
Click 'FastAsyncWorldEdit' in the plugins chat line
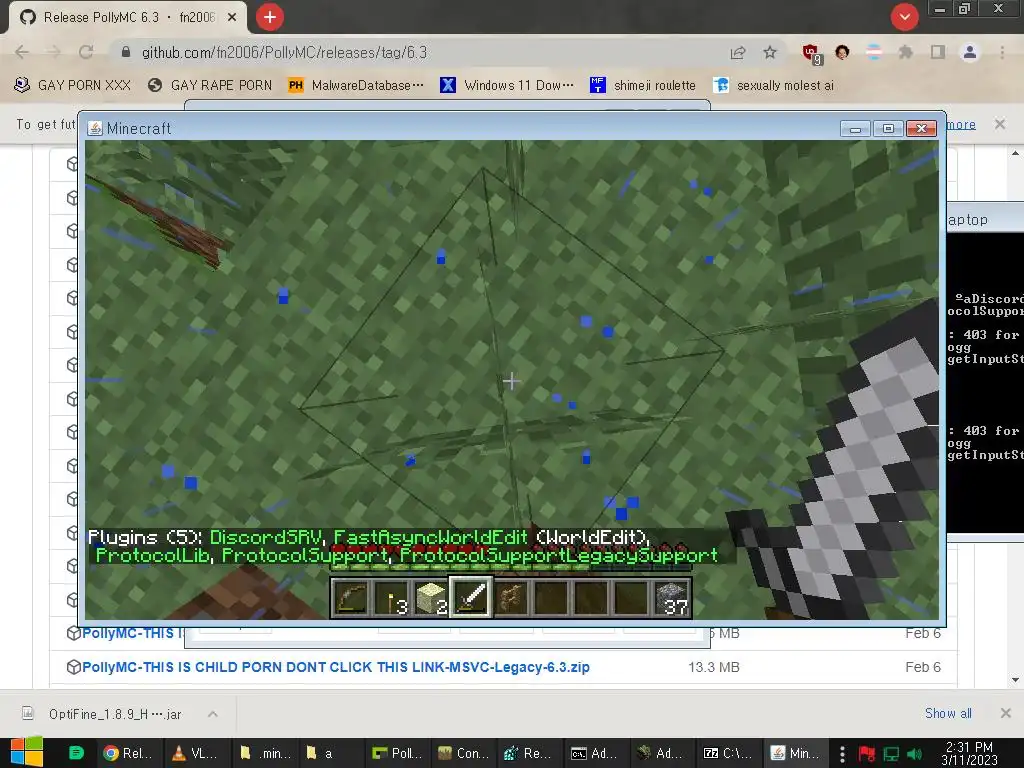430,537
